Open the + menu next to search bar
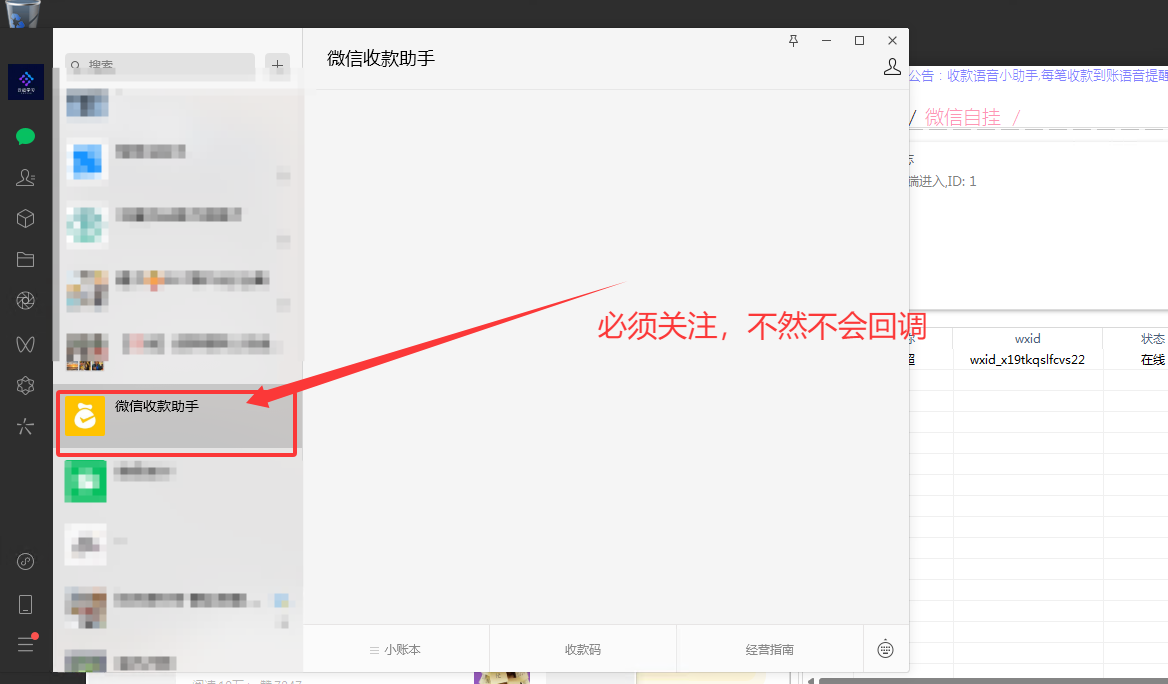1168x684 pixels. [x=278, y=66]
